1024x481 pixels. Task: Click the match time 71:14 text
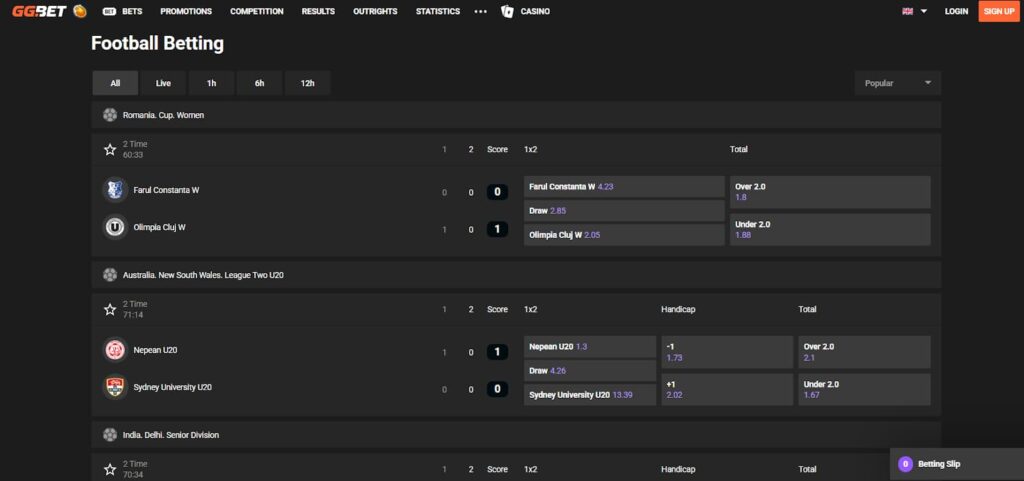pos(133,315)
